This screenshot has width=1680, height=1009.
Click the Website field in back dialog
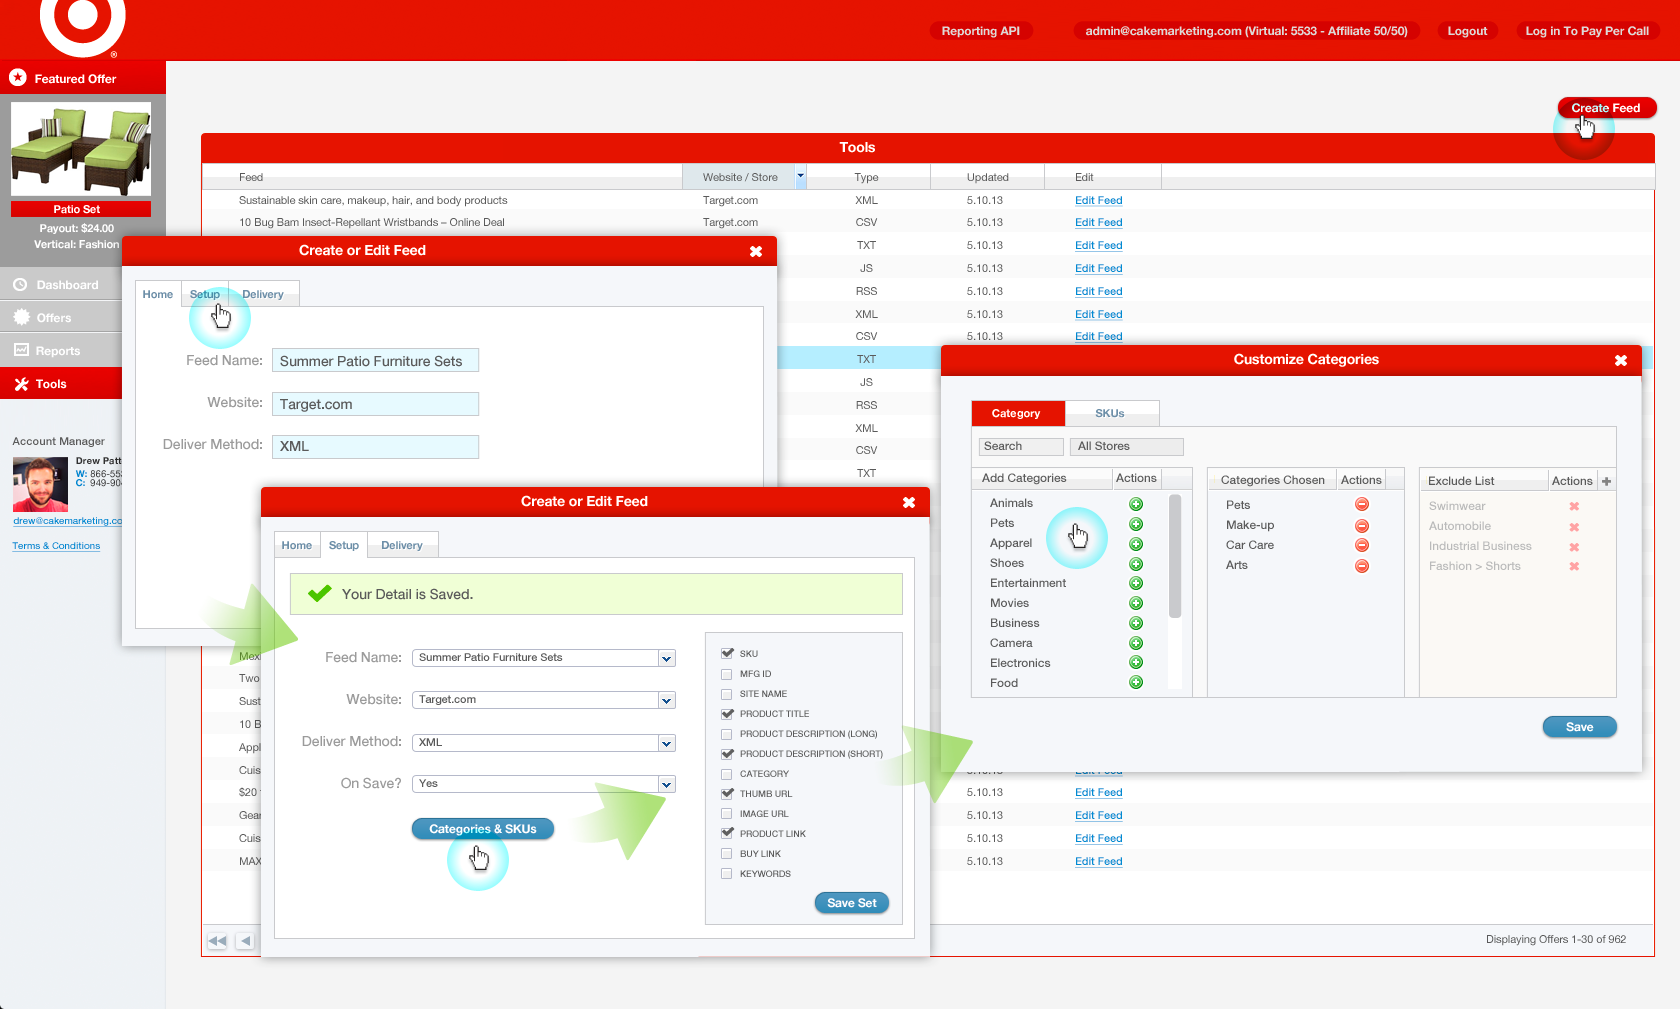pos(375,404)
